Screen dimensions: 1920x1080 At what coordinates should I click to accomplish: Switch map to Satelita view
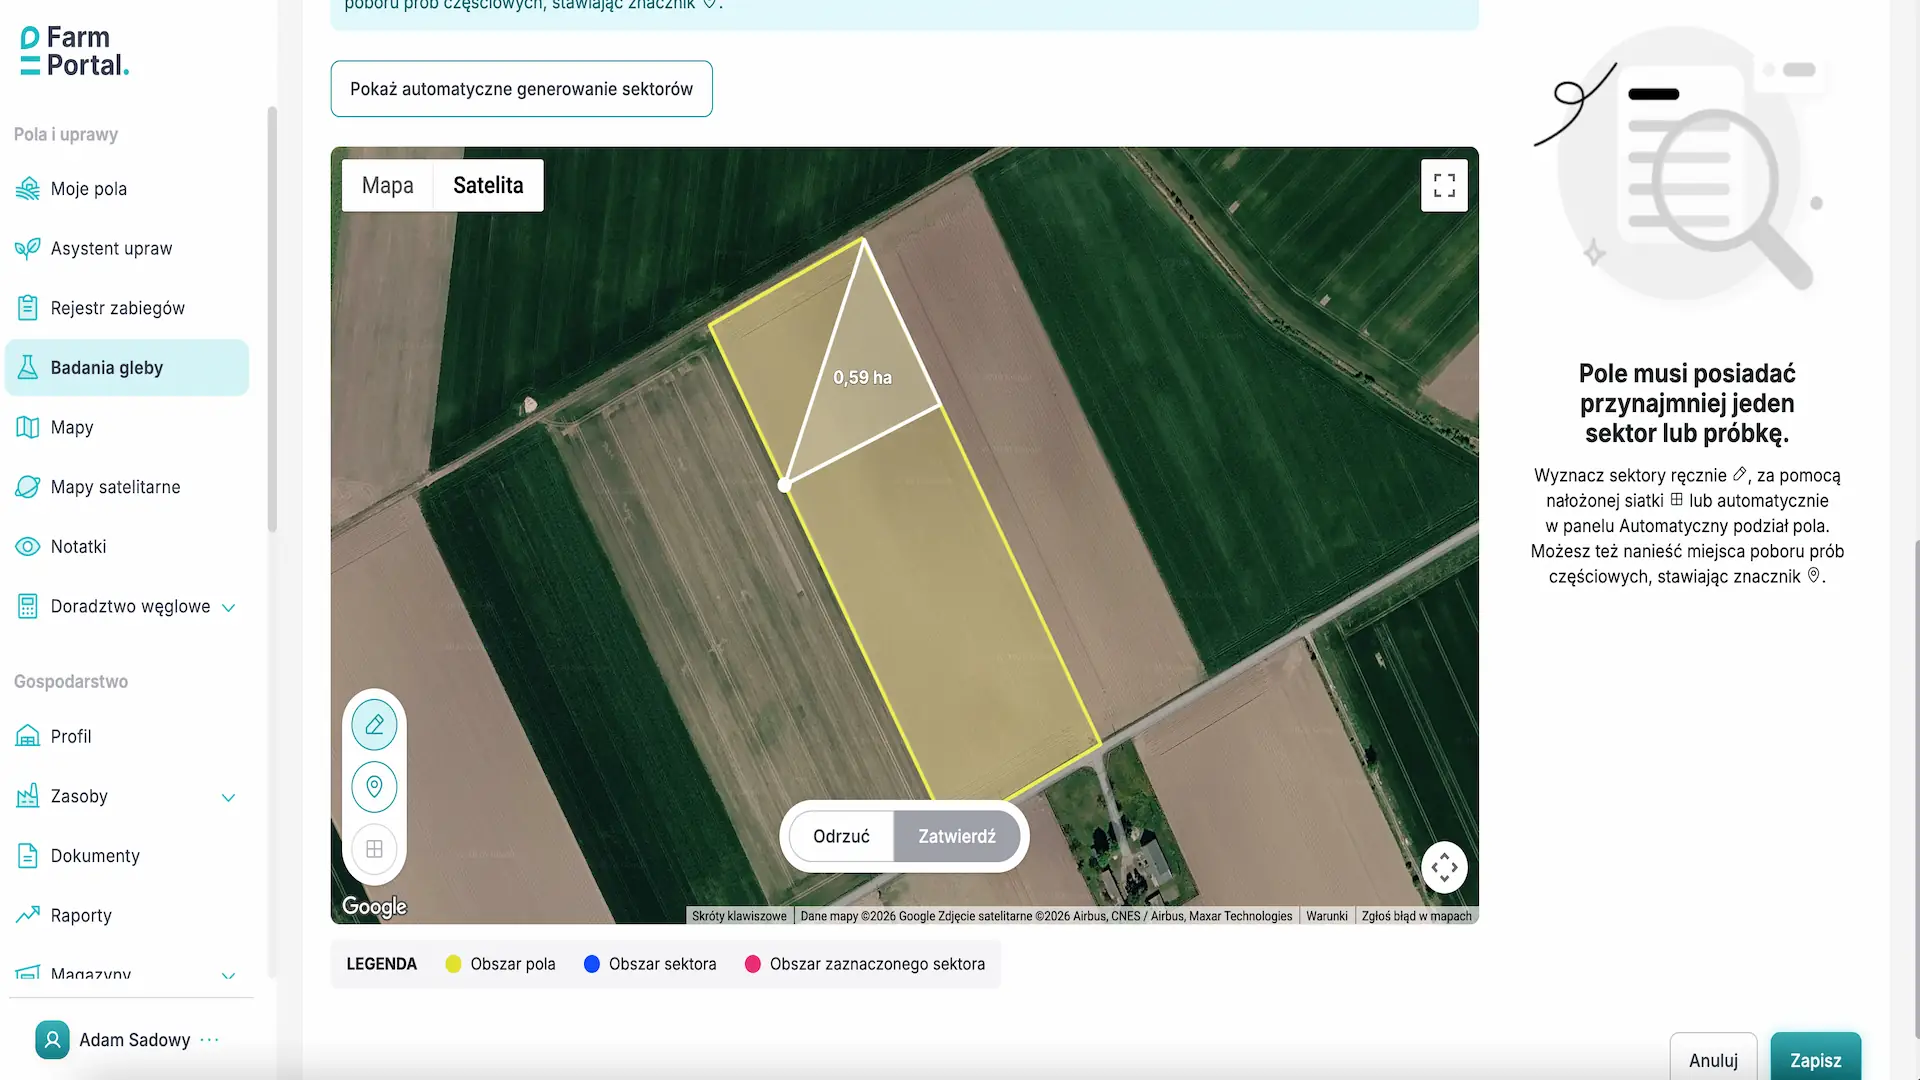[488, 185]
